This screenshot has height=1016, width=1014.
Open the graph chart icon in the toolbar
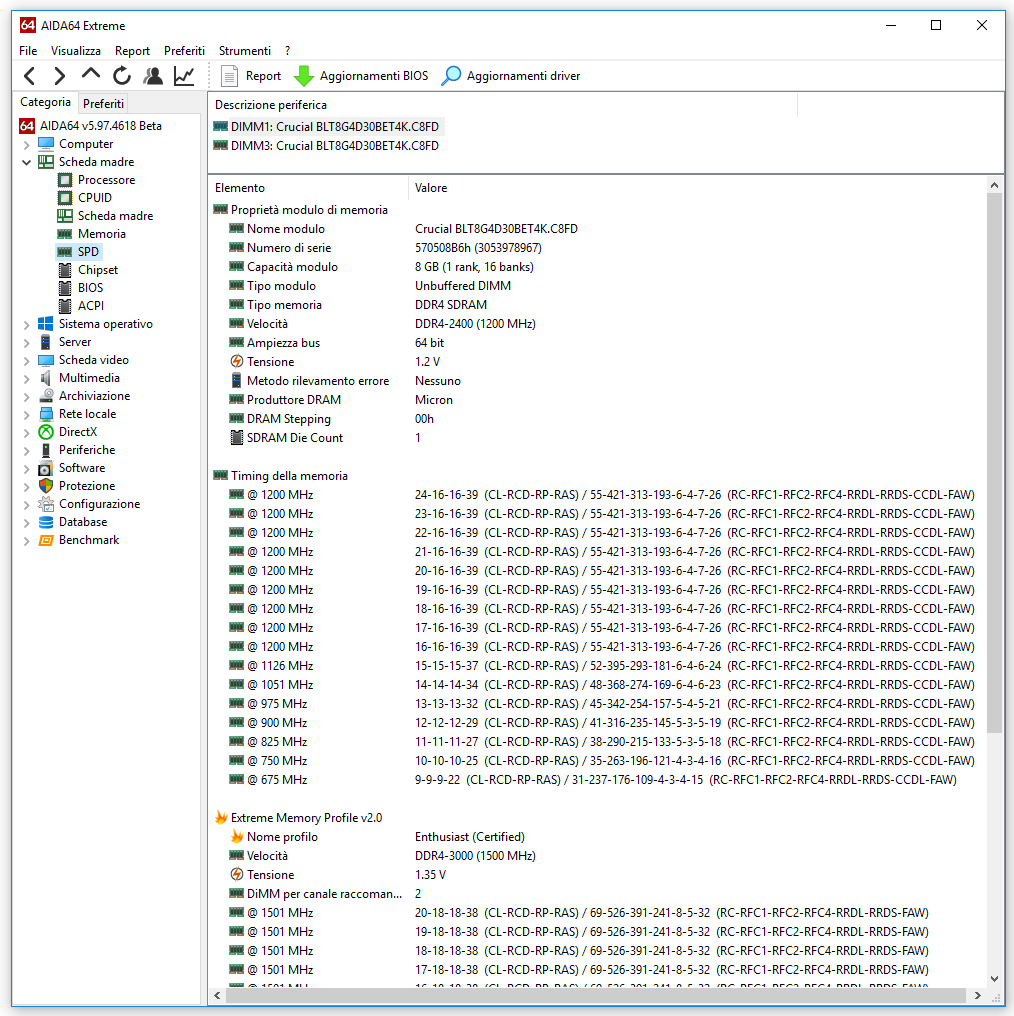(184, 76)
